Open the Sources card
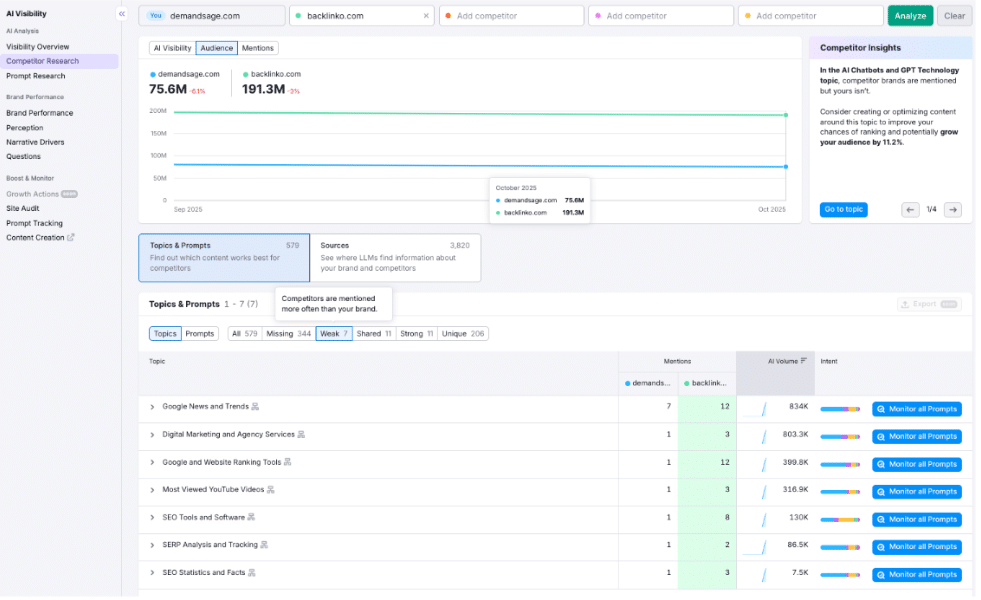 [397, 259]
